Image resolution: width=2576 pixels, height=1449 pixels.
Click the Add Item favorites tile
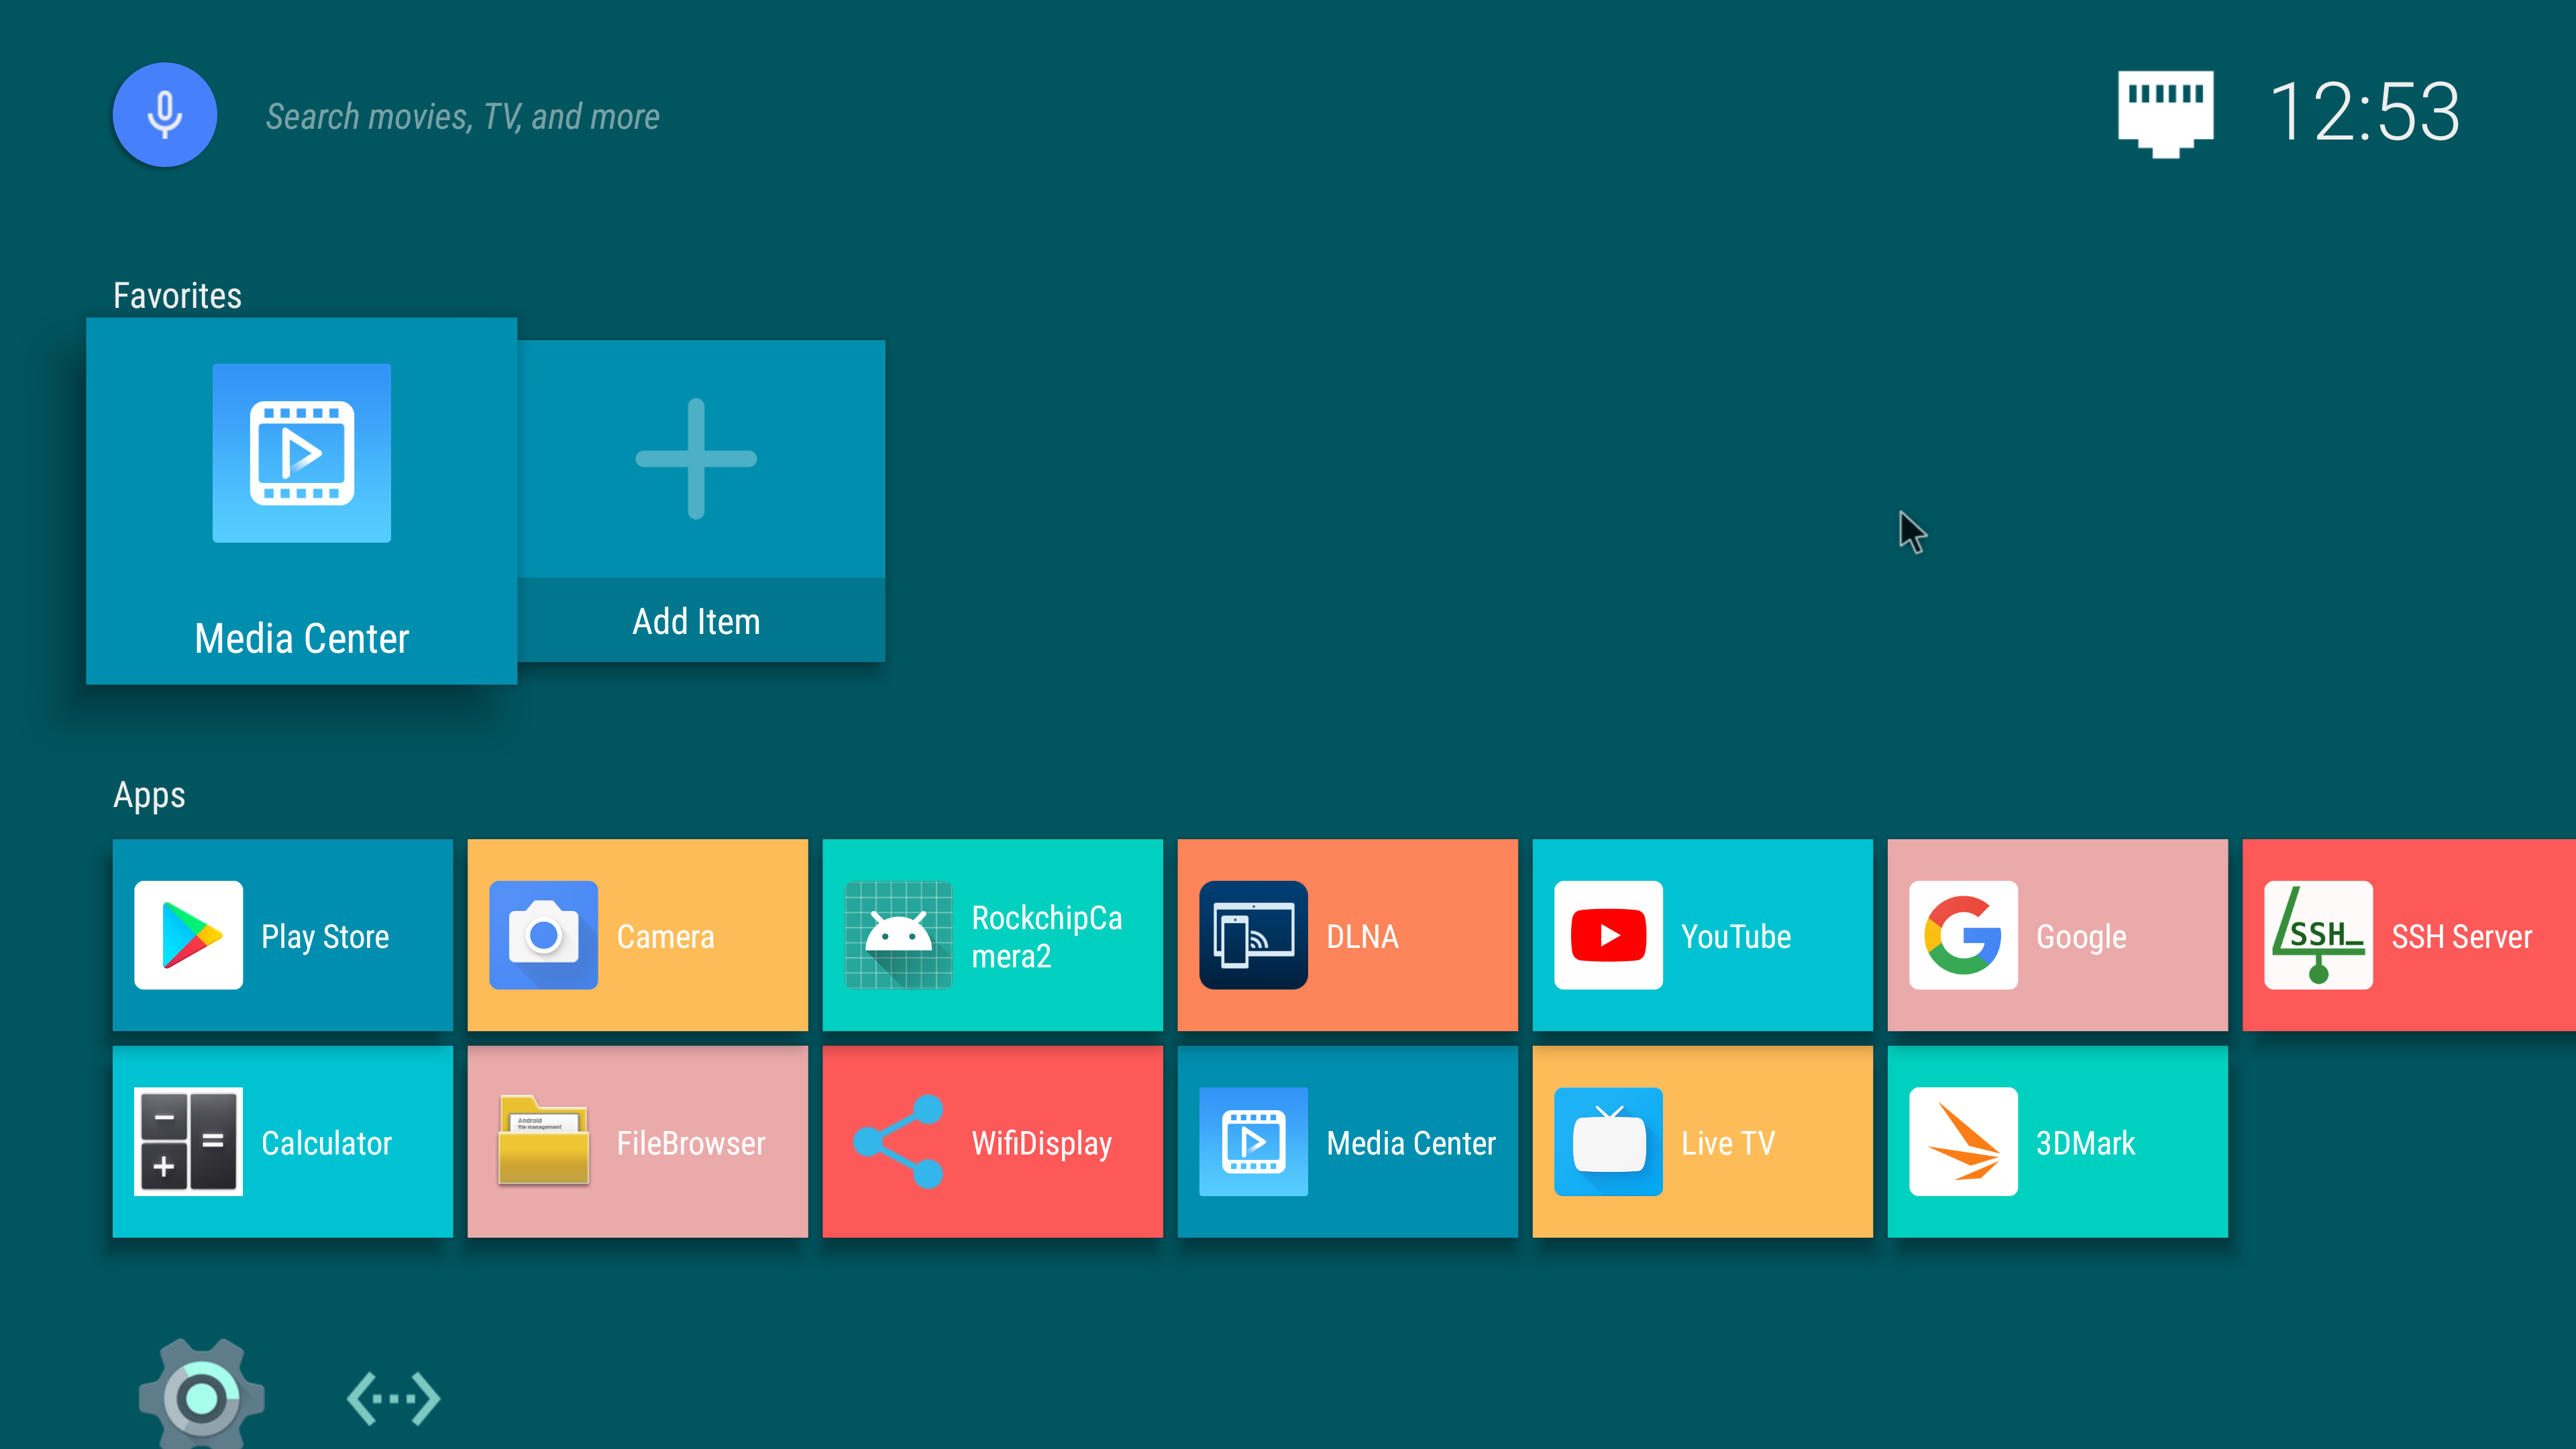point(701,501)
